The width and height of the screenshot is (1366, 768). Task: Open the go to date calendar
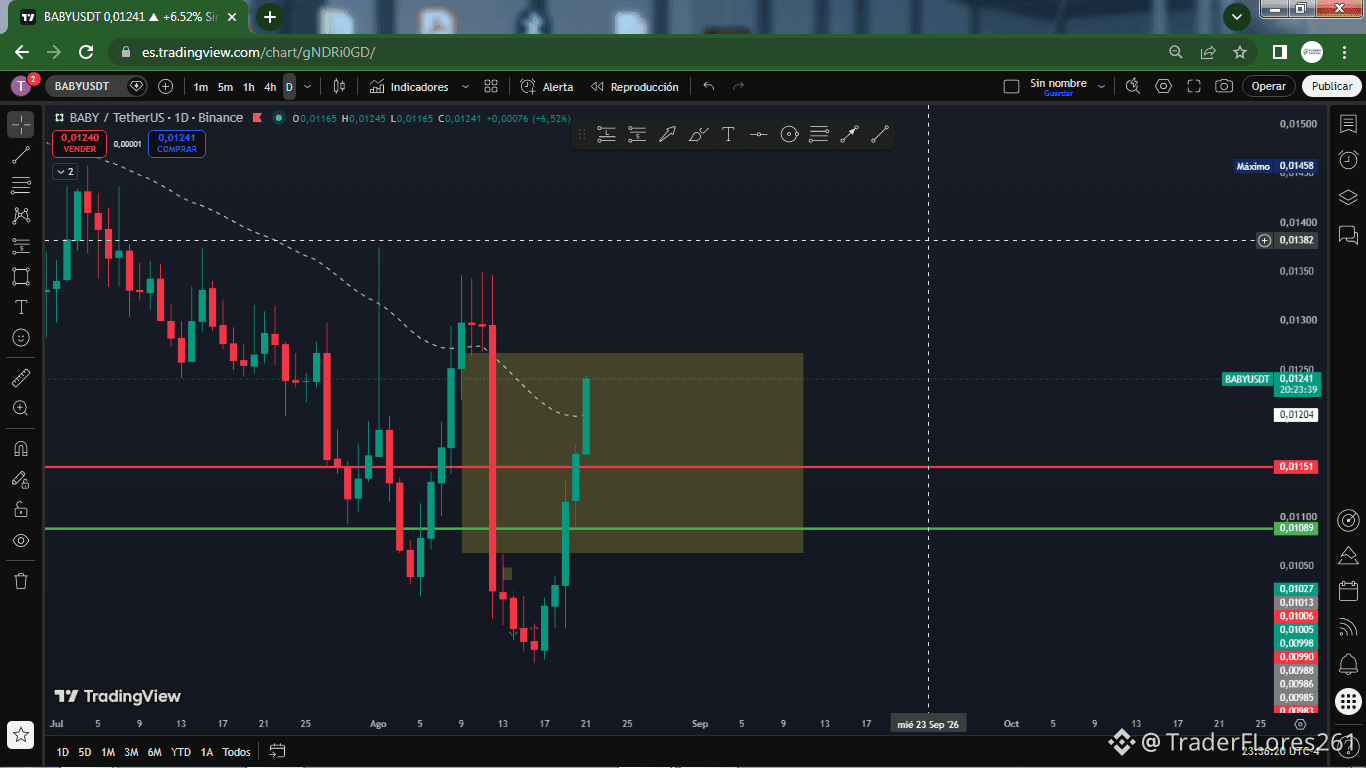click(x=277, y=751)
